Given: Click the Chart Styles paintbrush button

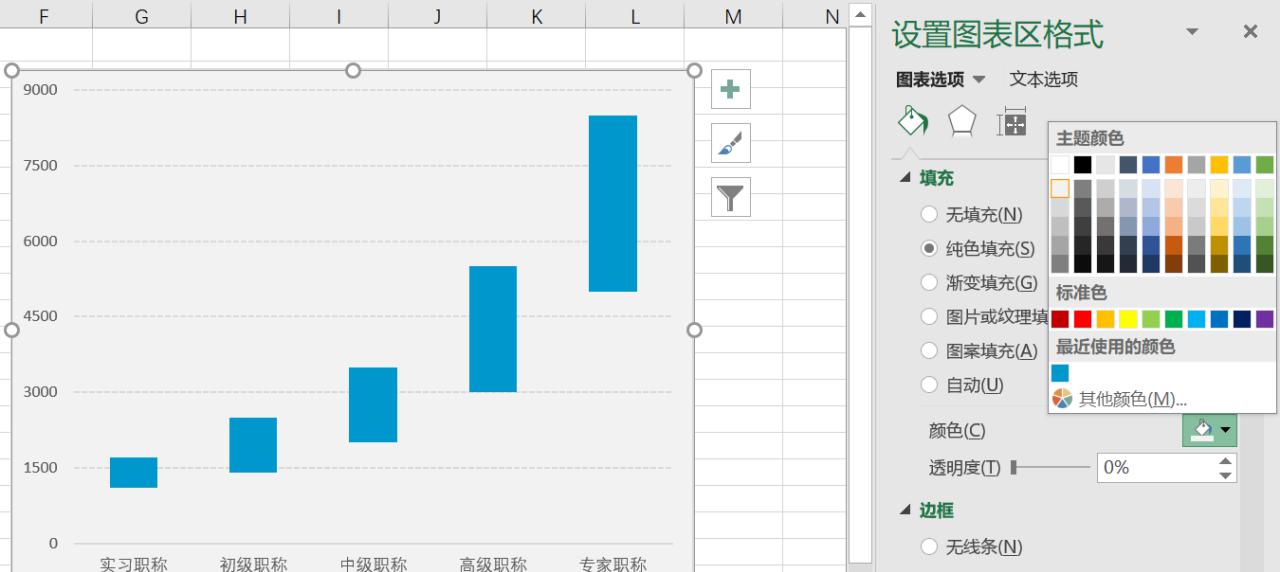Looking at the screenshot, I should pos(731,144).
